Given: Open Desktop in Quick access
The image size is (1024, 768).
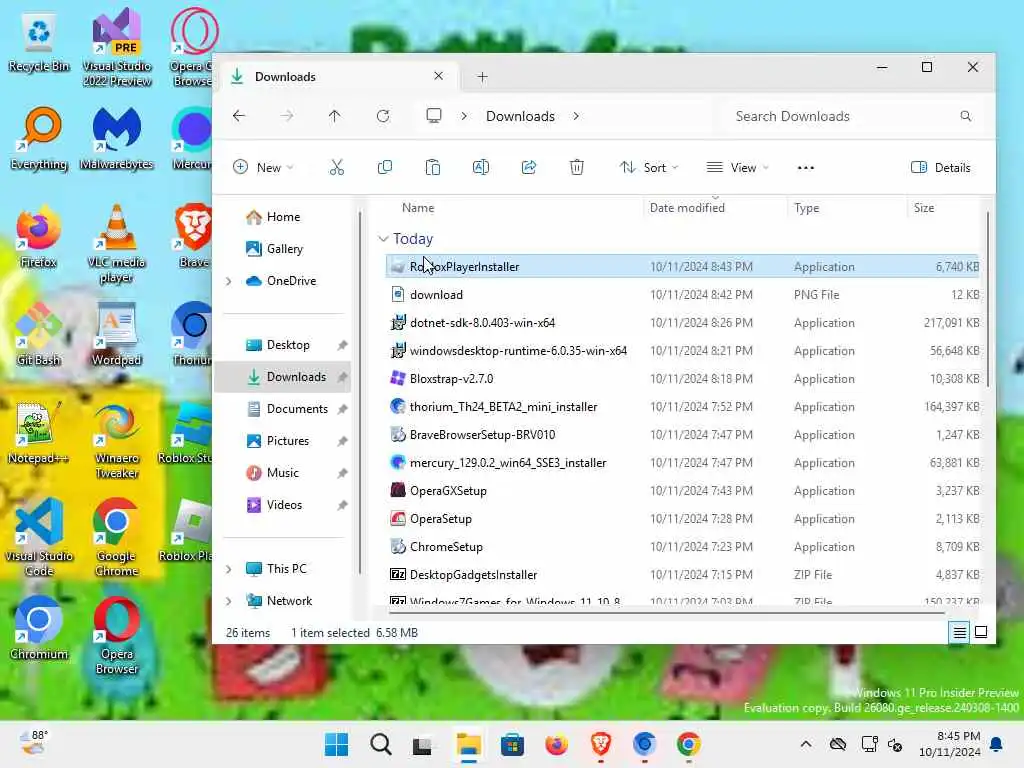Looking at the screenshot, I should click(288, 345).
